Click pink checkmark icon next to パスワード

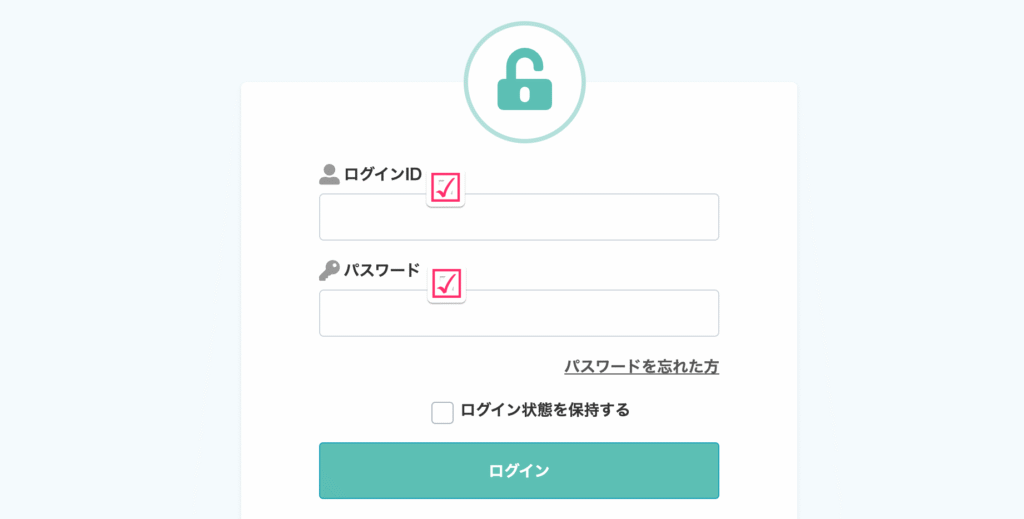pos(446,284)
